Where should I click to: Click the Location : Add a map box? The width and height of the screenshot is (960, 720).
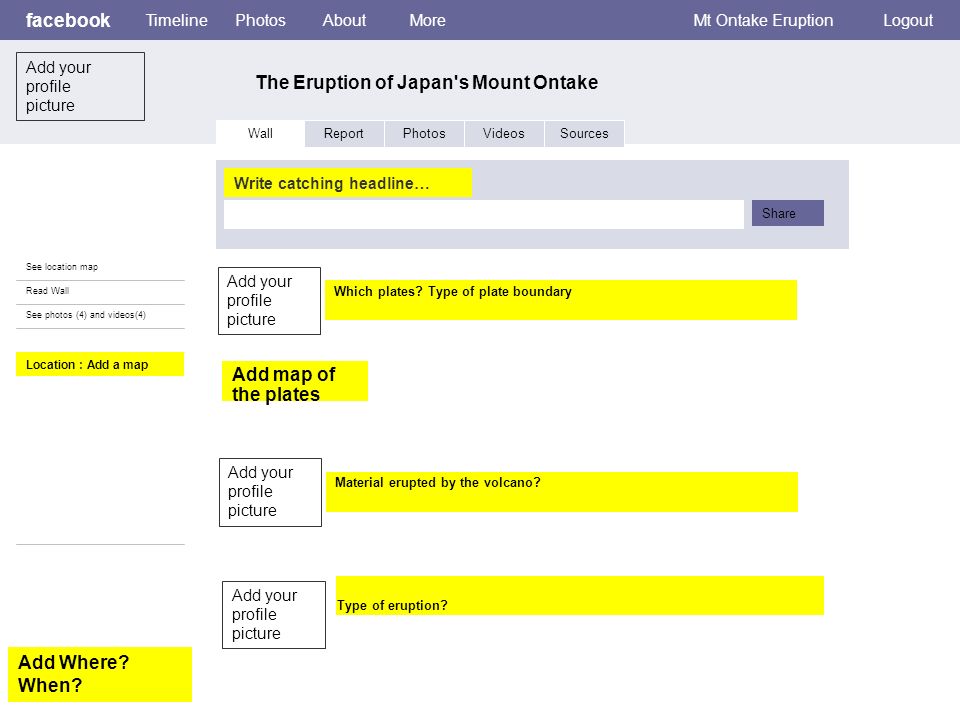pyautogui.click(x=100, y=364)
